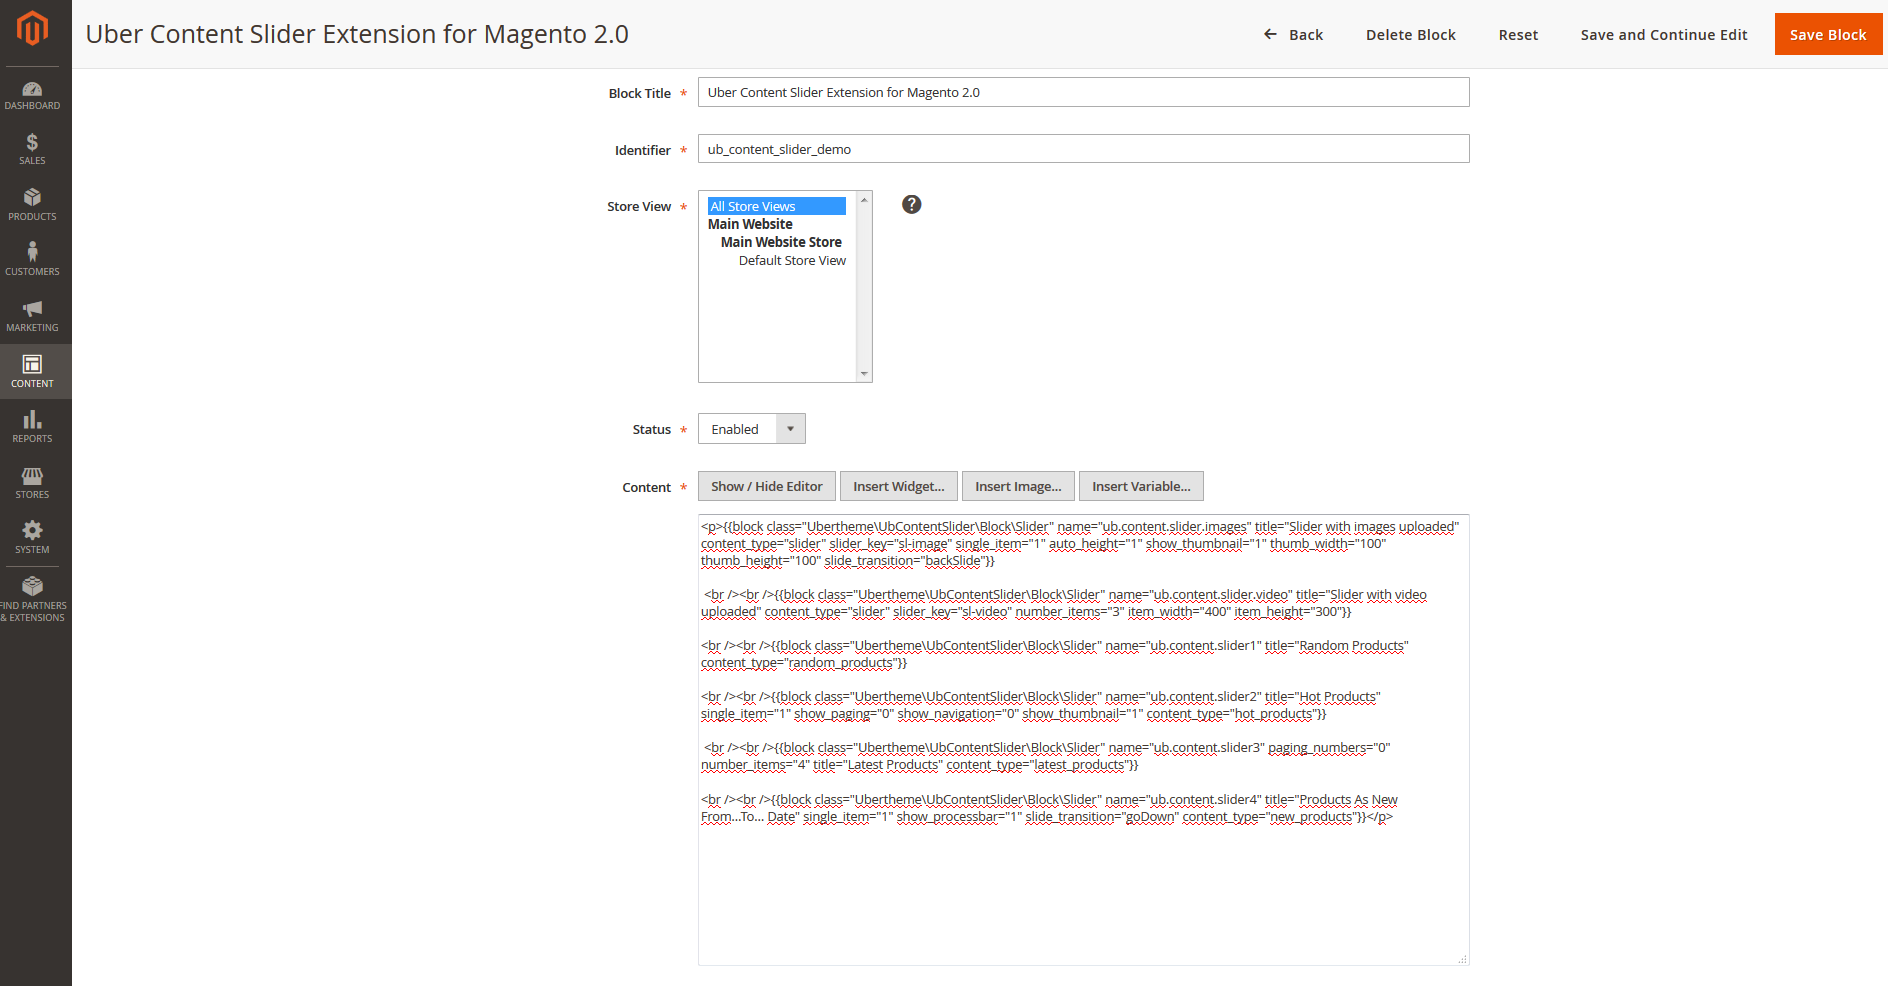Click Store View list scroll down arrow
The height and width of the screenshot is (986, 1888).
864,374
